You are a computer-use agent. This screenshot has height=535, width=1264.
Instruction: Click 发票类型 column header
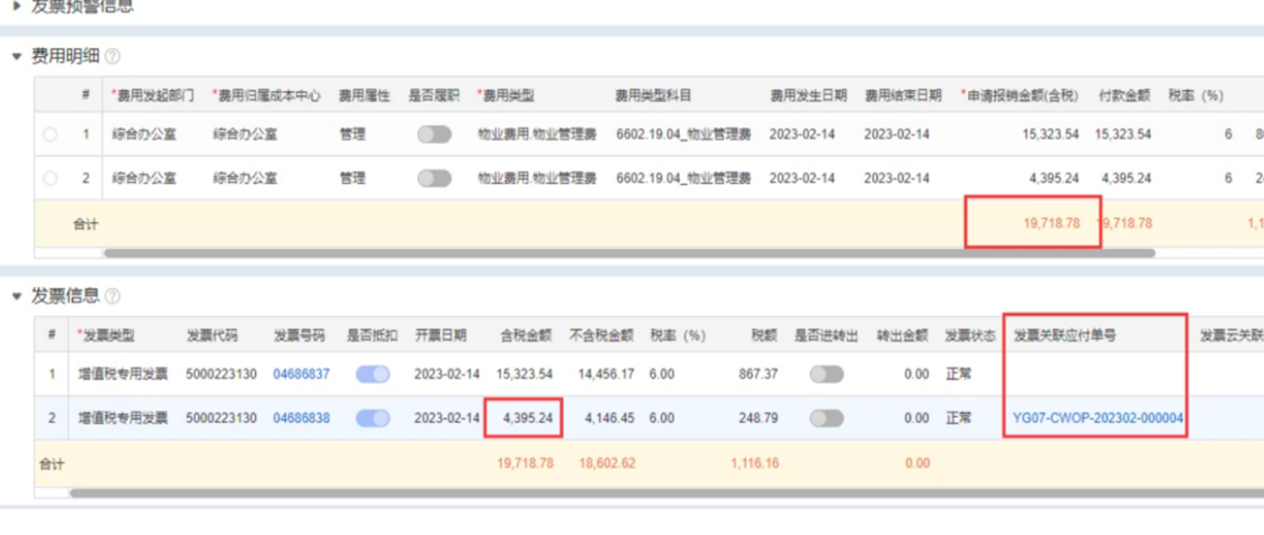click(x=106, y=335)
